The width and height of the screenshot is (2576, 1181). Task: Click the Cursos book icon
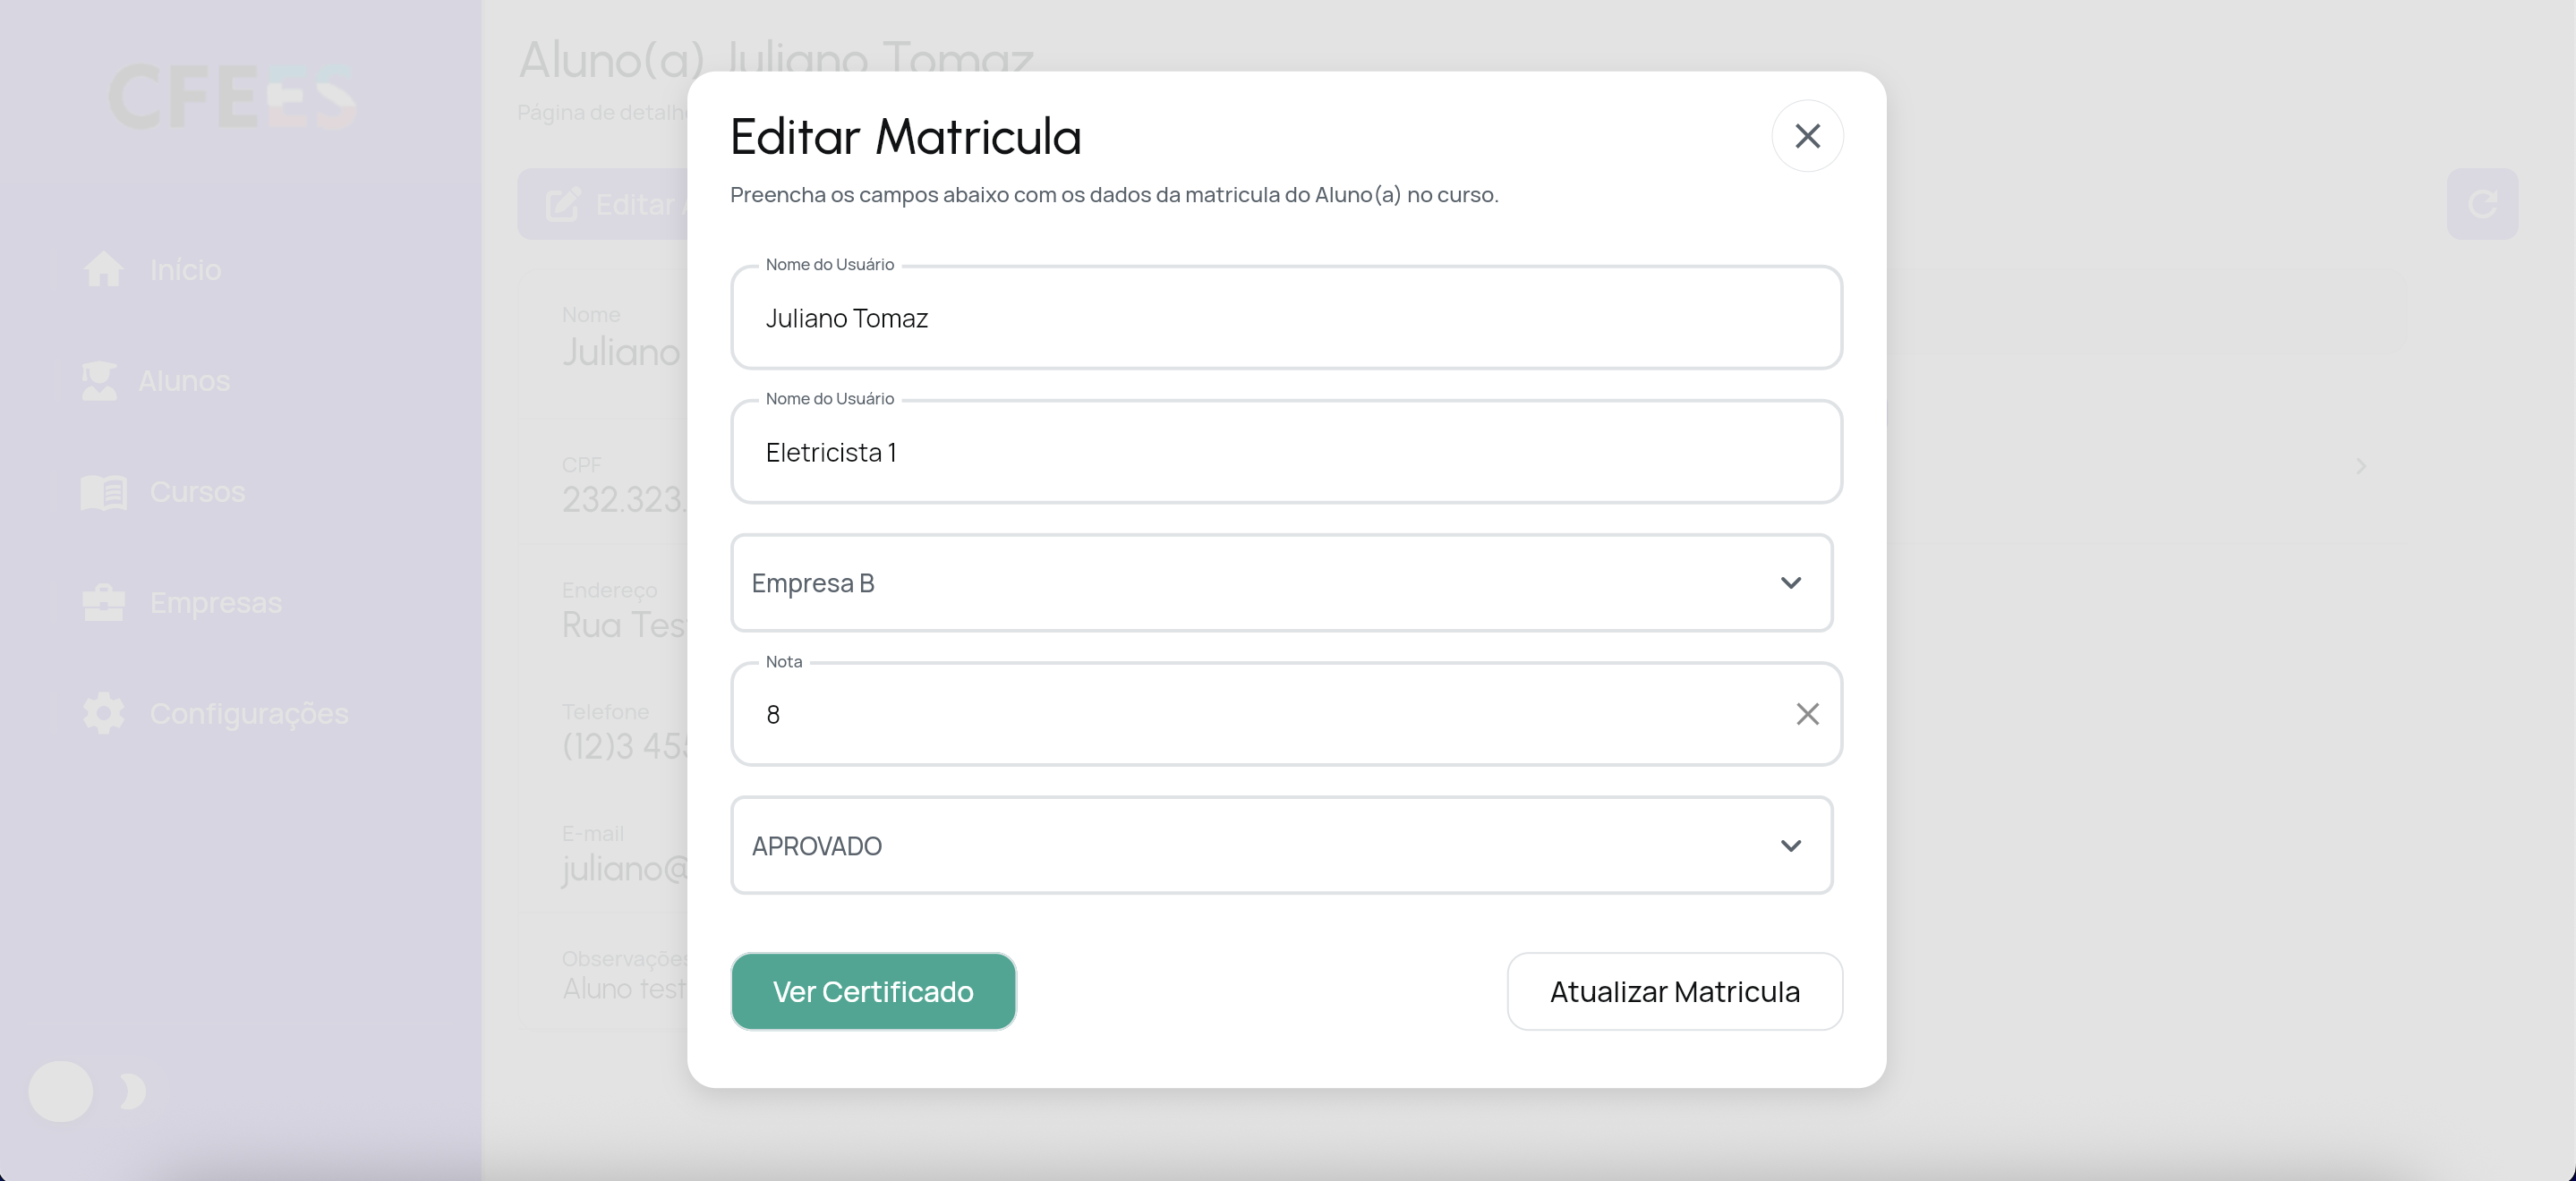pos(103,491)
